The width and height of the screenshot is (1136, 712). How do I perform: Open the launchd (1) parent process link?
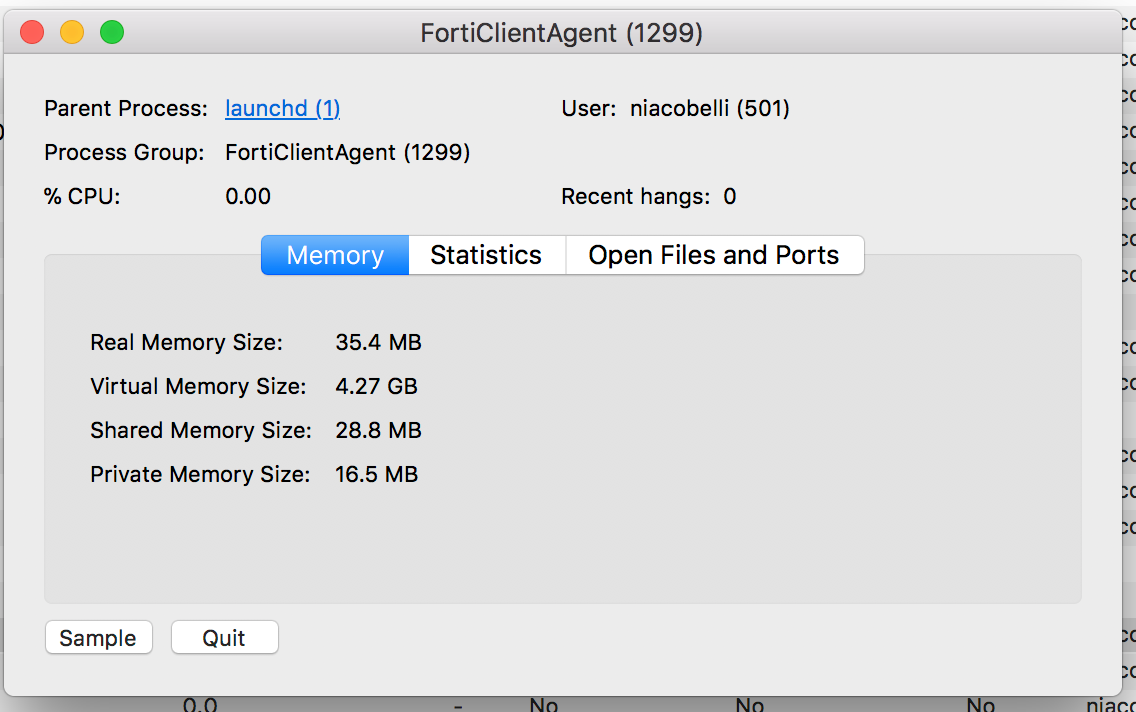pos(283,109)
